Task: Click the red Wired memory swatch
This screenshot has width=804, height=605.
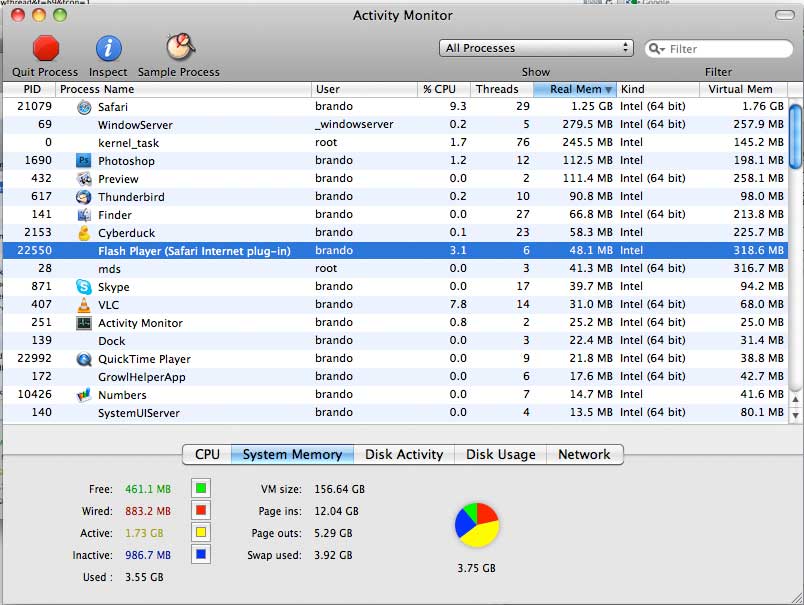Action: (201, 510)
